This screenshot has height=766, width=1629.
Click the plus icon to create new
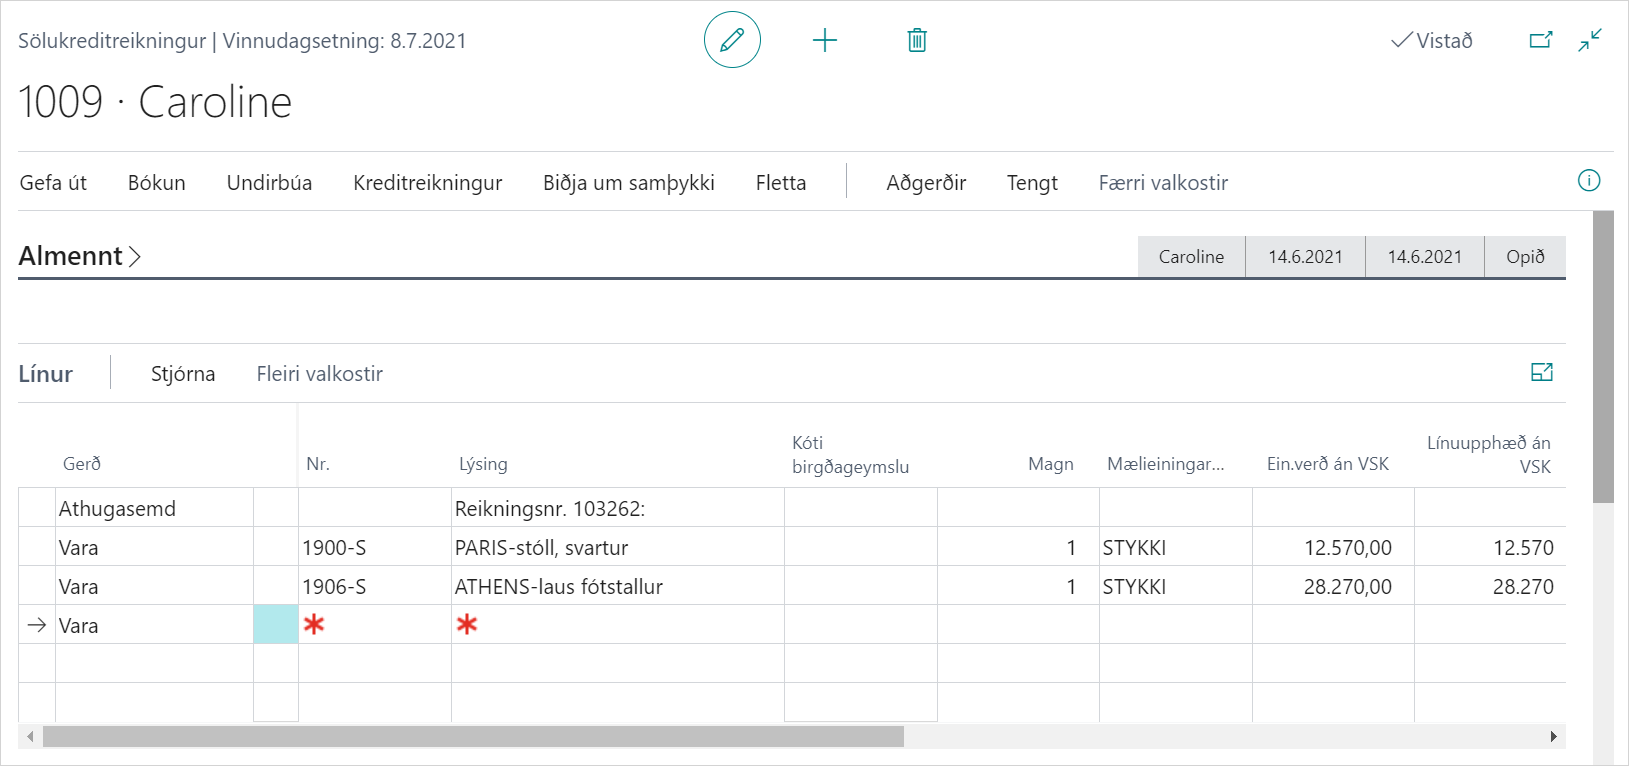[824, 40]
